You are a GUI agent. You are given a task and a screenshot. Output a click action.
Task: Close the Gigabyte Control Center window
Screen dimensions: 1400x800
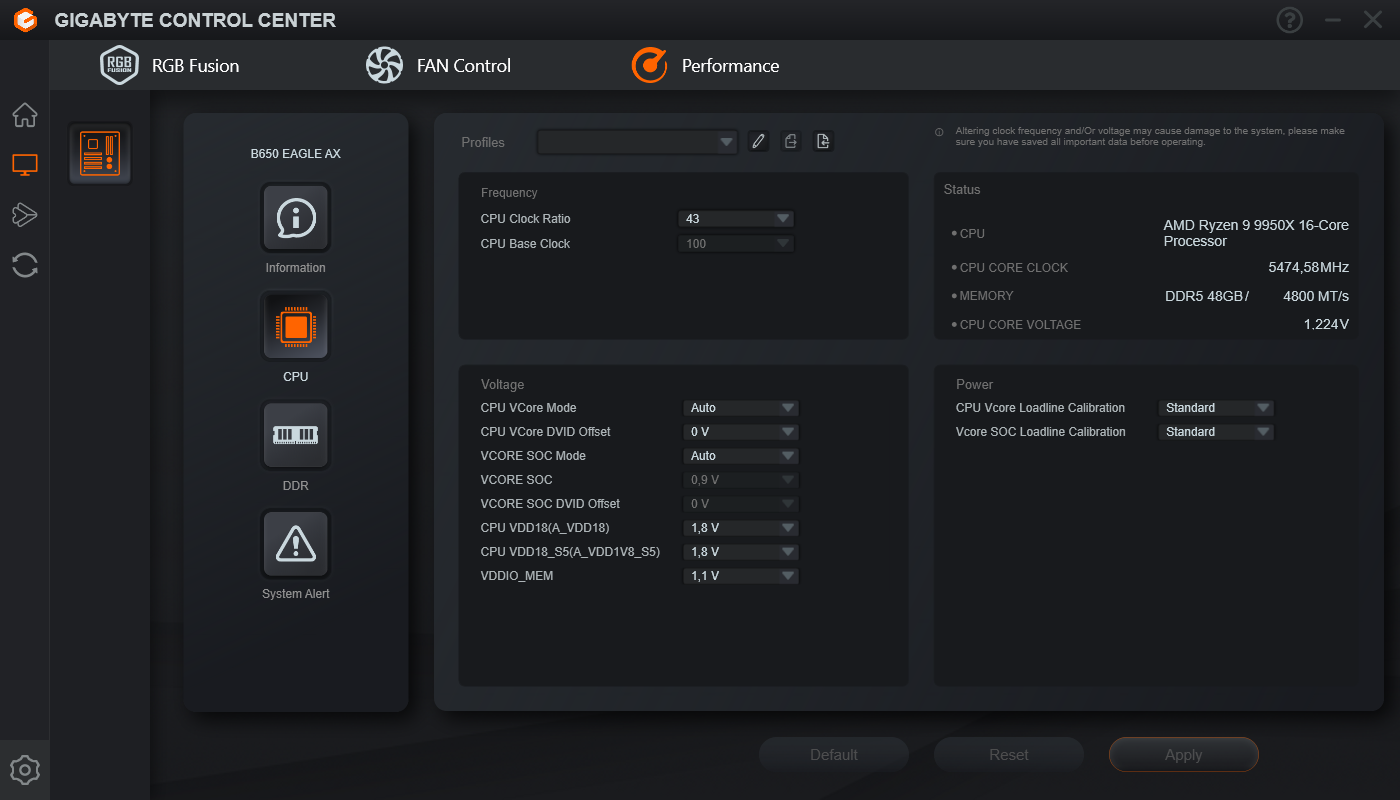click(1373, 20)
